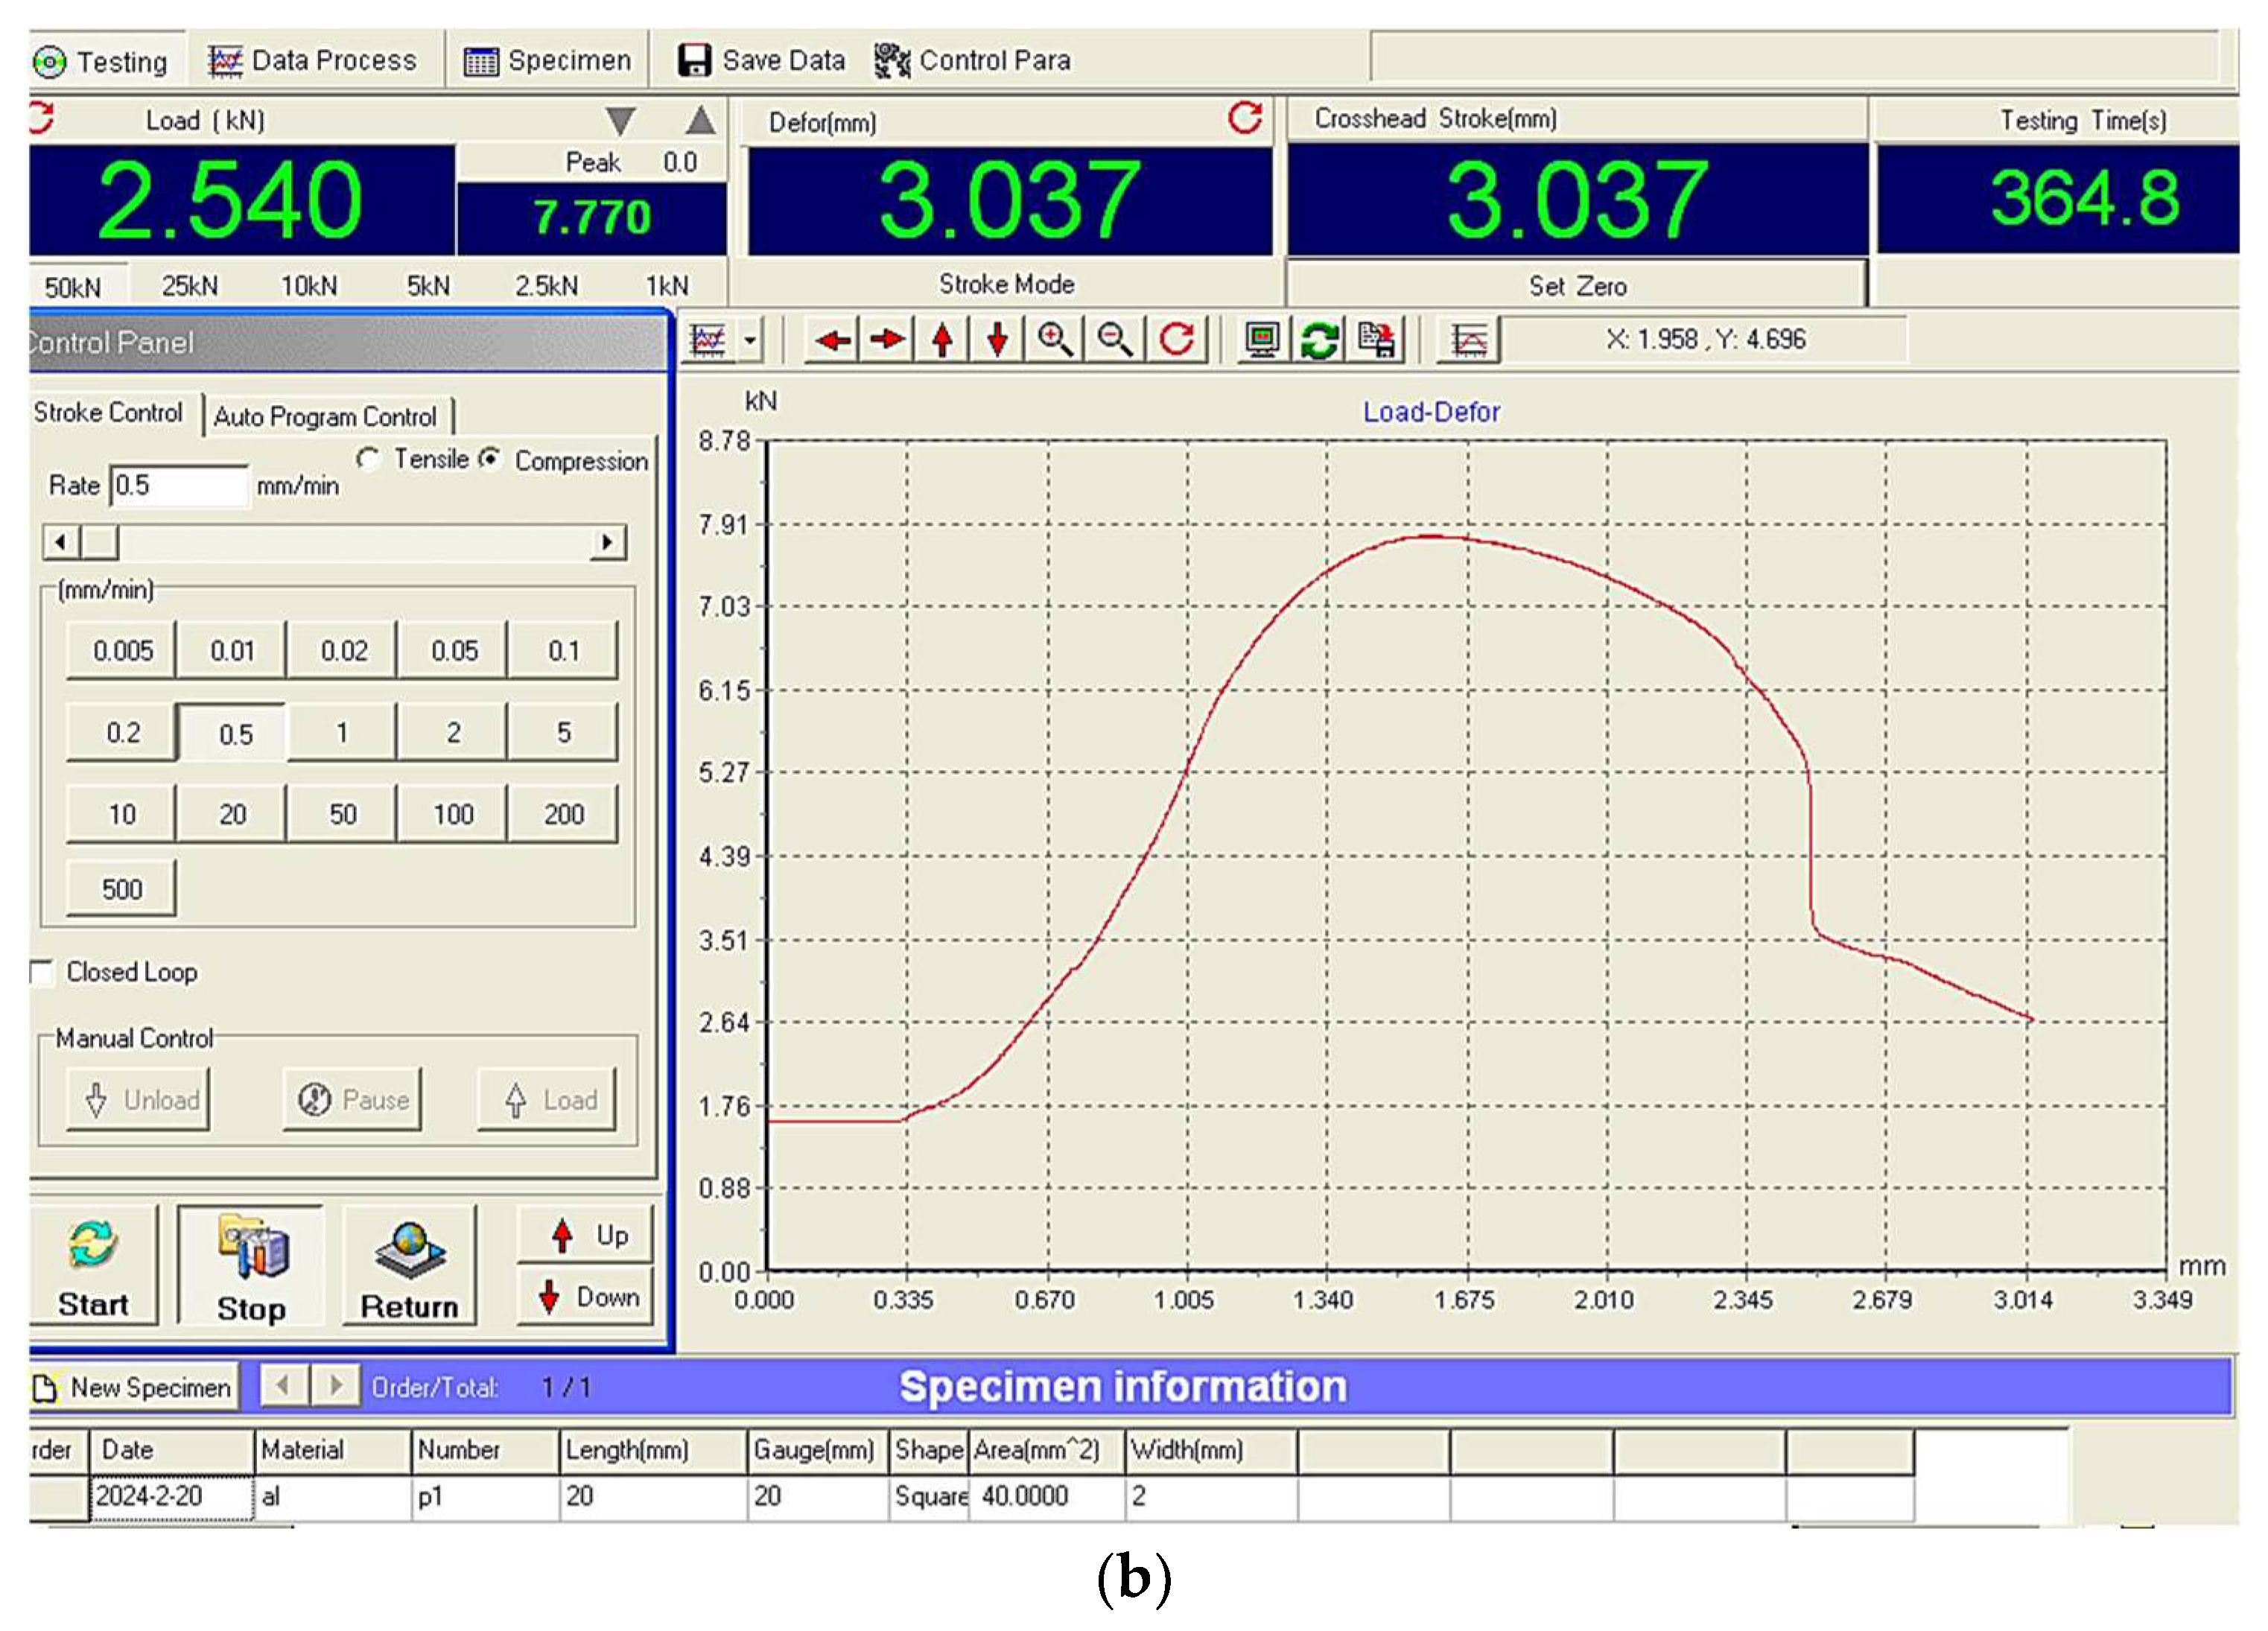Click the monitor display icon in chart toolbar
This screenshot has width=2268, height=1631.
tap(1262, 340)
